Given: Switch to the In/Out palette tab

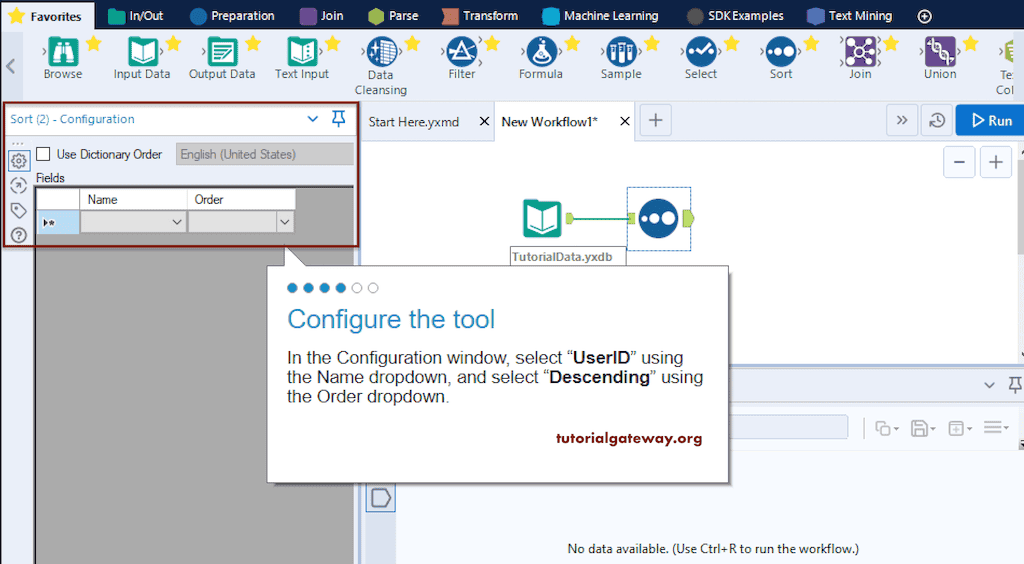Looking at the screenshot, I should (135, 16).
